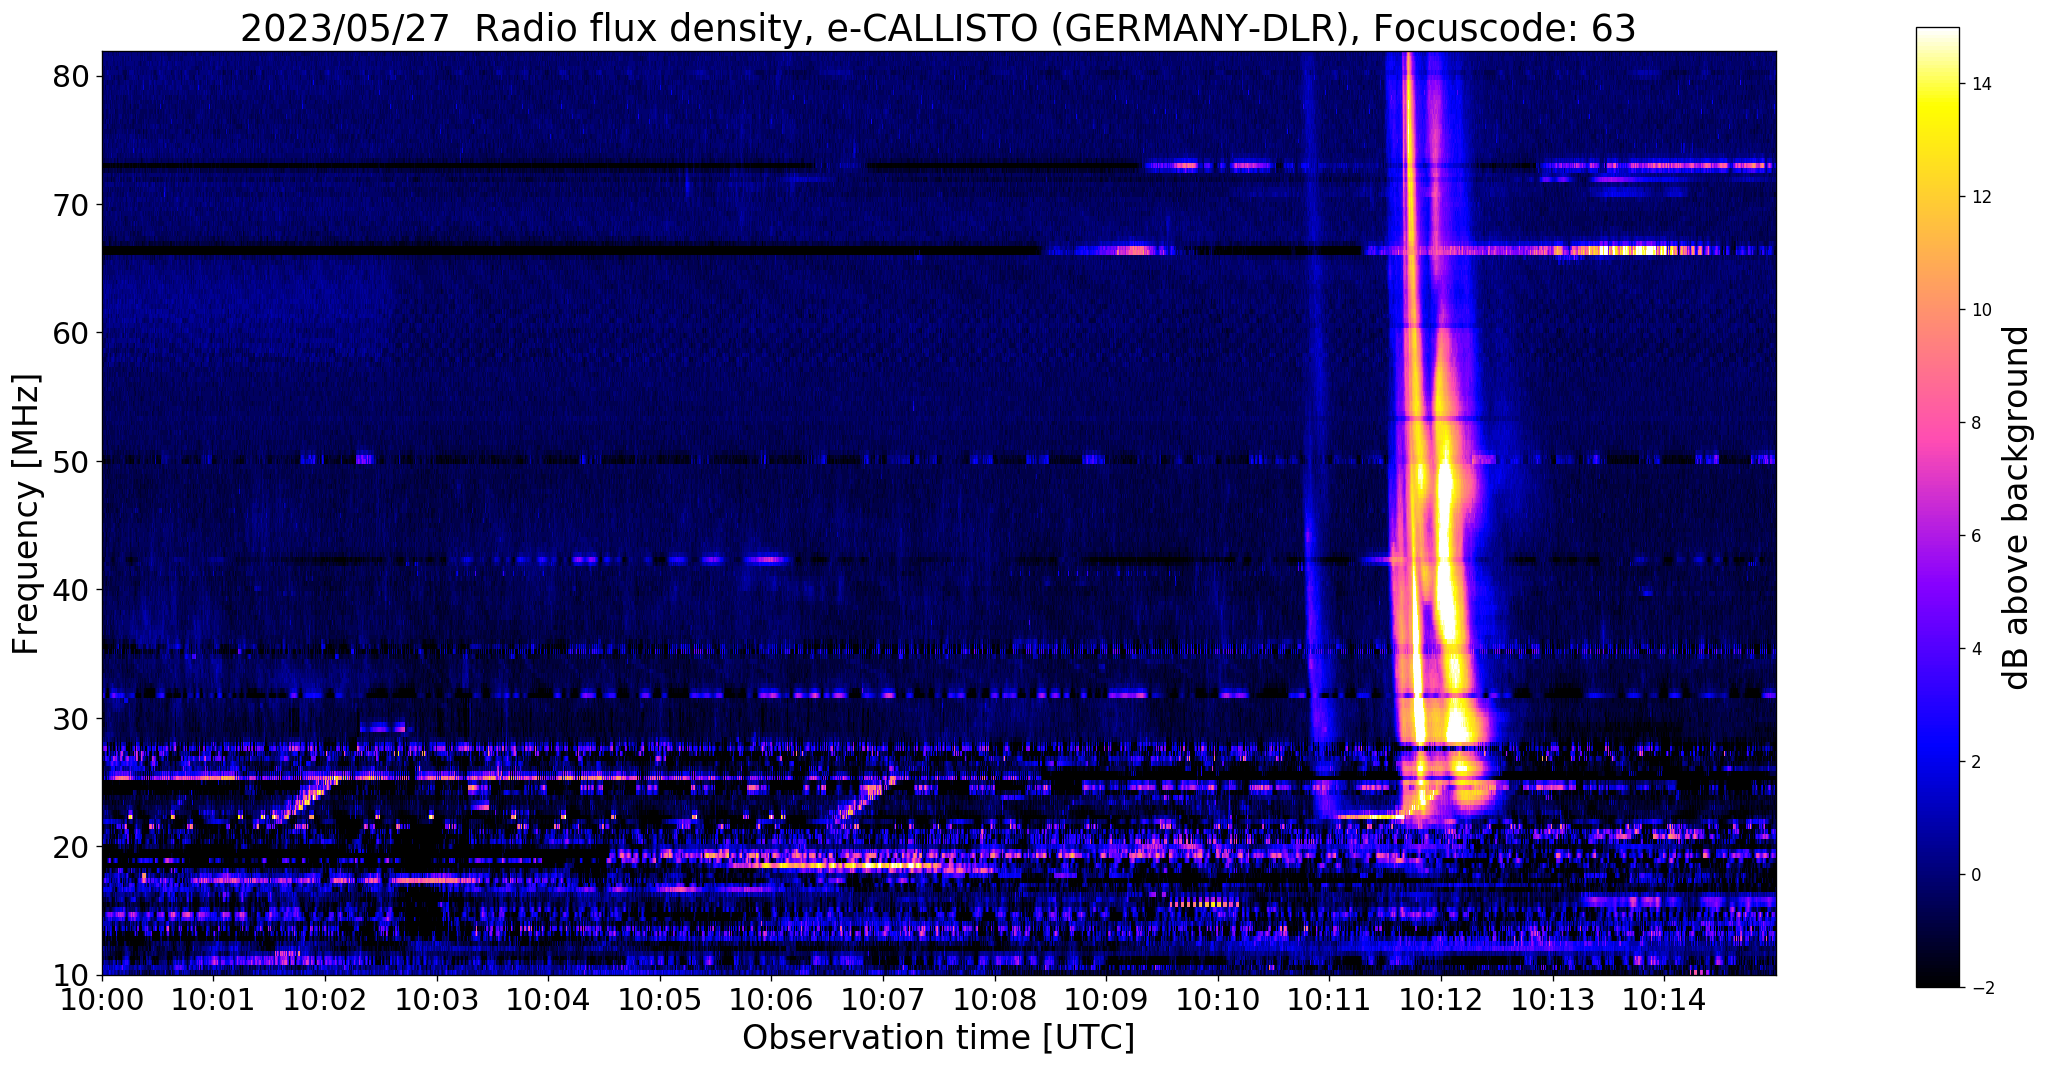Image resolution: width=2047 pixels, height=1067 pixels.
Task: Click the colorbar 0 dB tick label
Action: (x=1976, y=875)
